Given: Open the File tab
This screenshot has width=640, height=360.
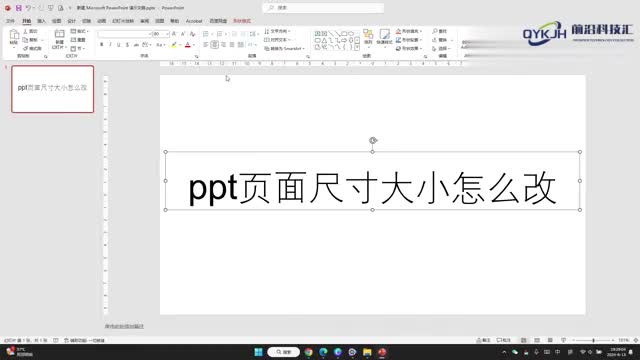Looking at the screenshot, I should coord(10,21).
